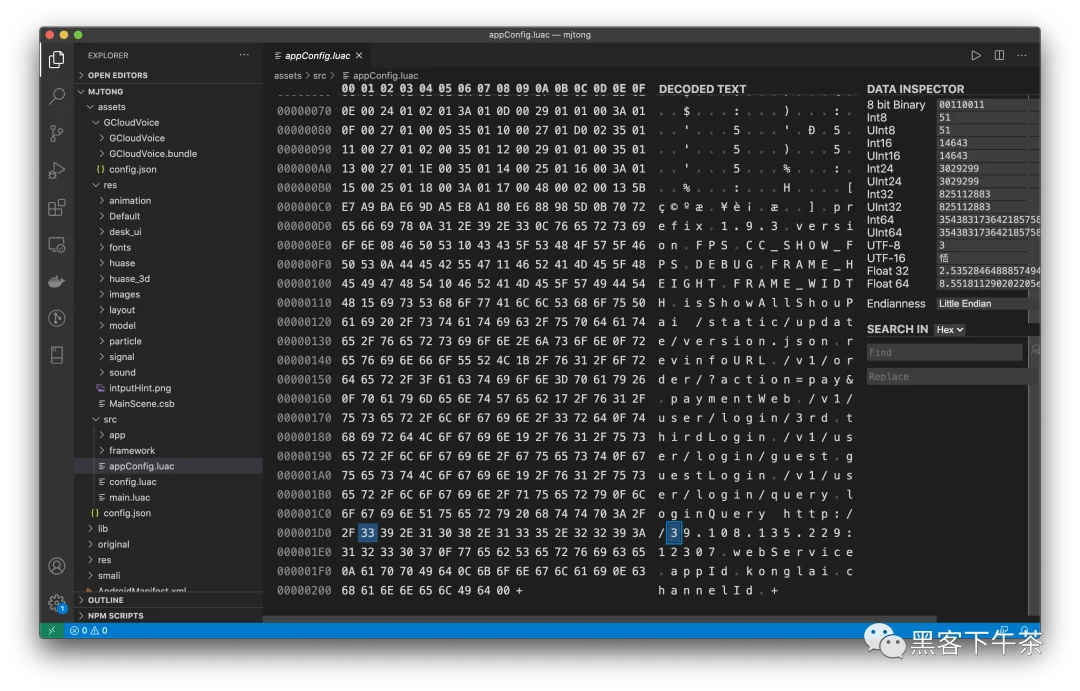The image size is (1080, 691).
Task: Open the Search view icon
Action: 57,96
